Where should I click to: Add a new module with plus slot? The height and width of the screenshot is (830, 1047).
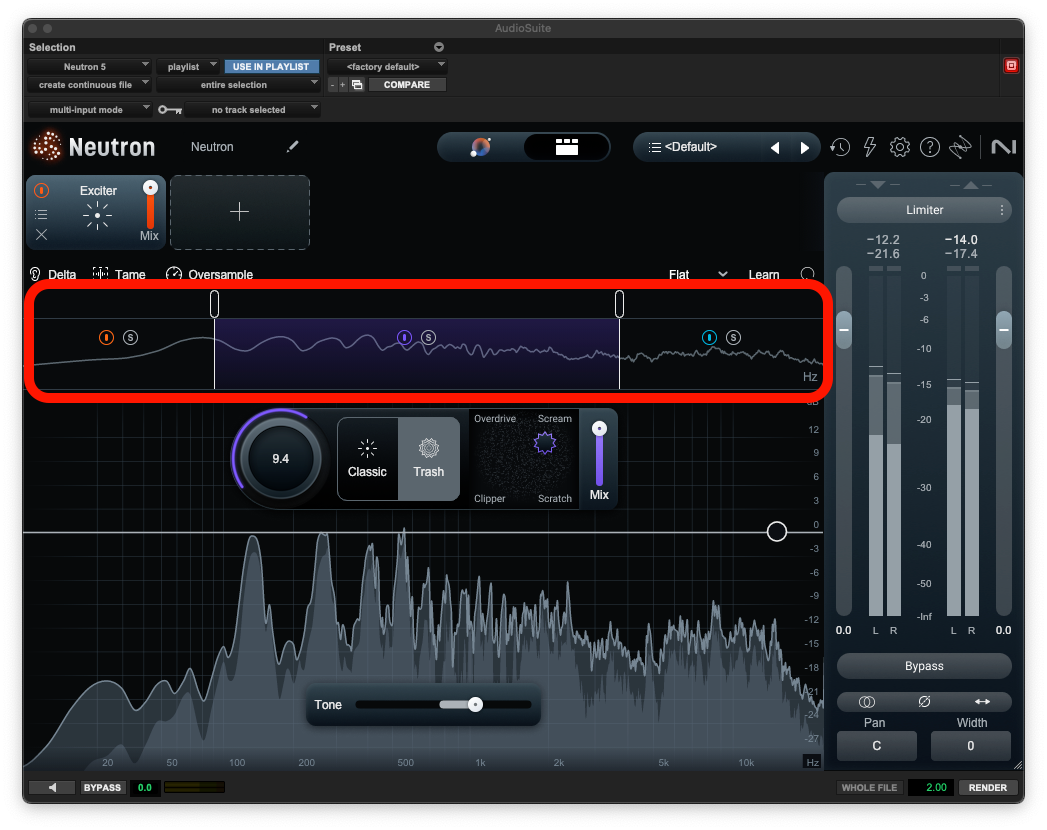(x=239, y=212)
